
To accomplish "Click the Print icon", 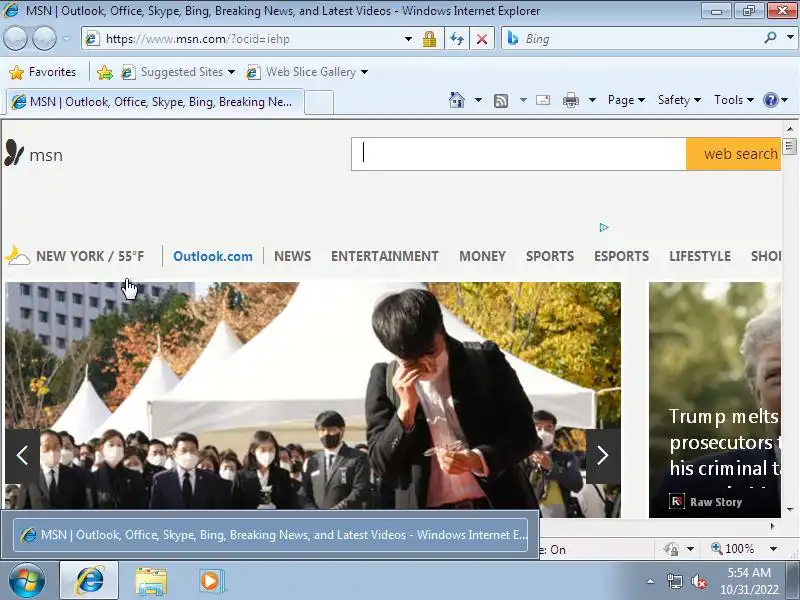I will click(571, 101).
